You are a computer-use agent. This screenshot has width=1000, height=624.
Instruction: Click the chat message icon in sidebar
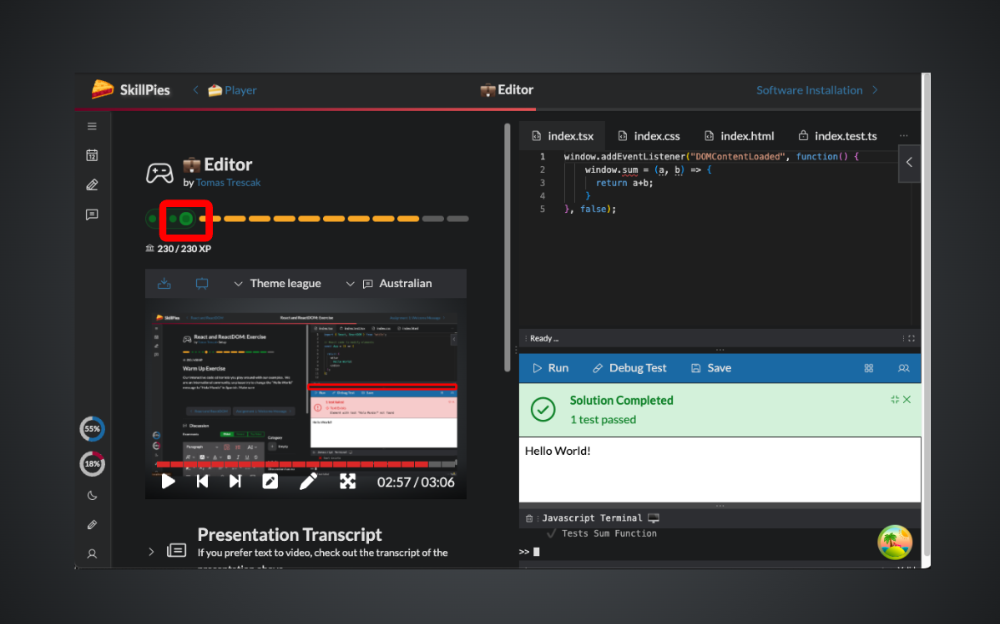pos(92,214)
